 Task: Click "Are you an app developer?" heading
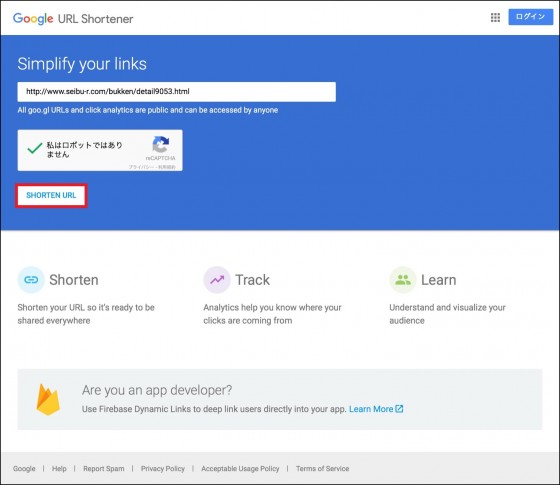(157, 390)
